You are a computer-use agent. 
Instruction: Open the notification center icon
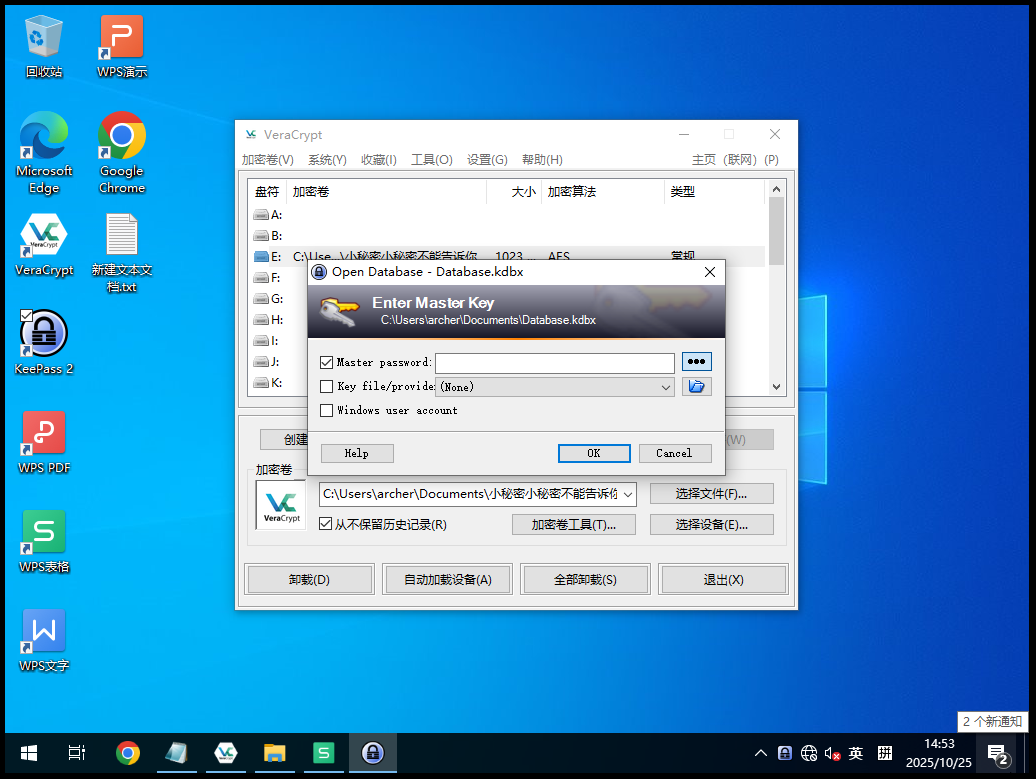click(998, 754)
